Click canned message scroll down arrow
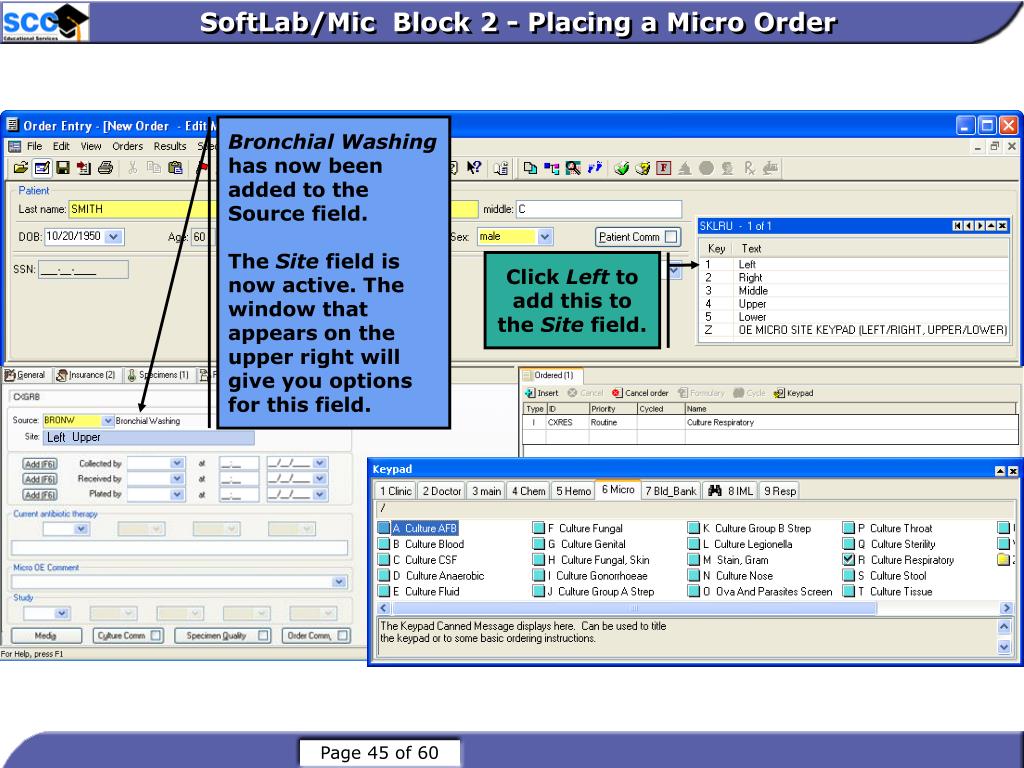 (1004, 647)
